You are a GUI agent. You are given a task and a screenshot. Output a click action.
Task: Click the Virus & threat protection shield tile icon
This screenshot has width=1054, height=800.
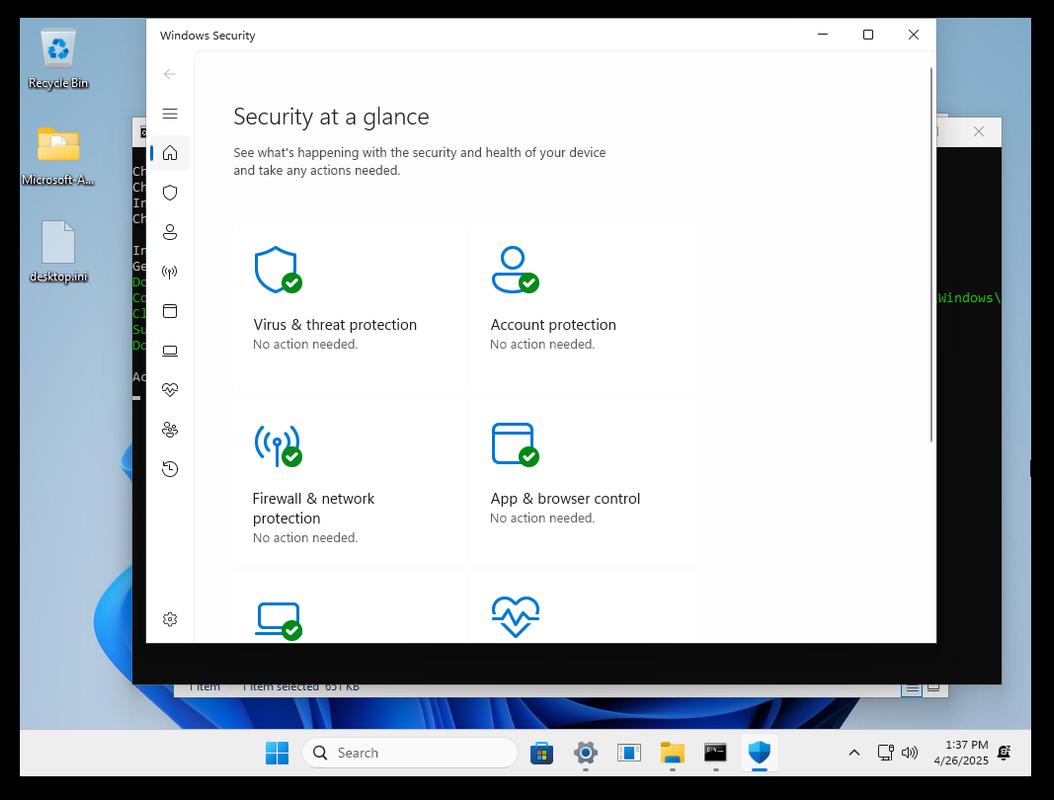tap(278, 270)
